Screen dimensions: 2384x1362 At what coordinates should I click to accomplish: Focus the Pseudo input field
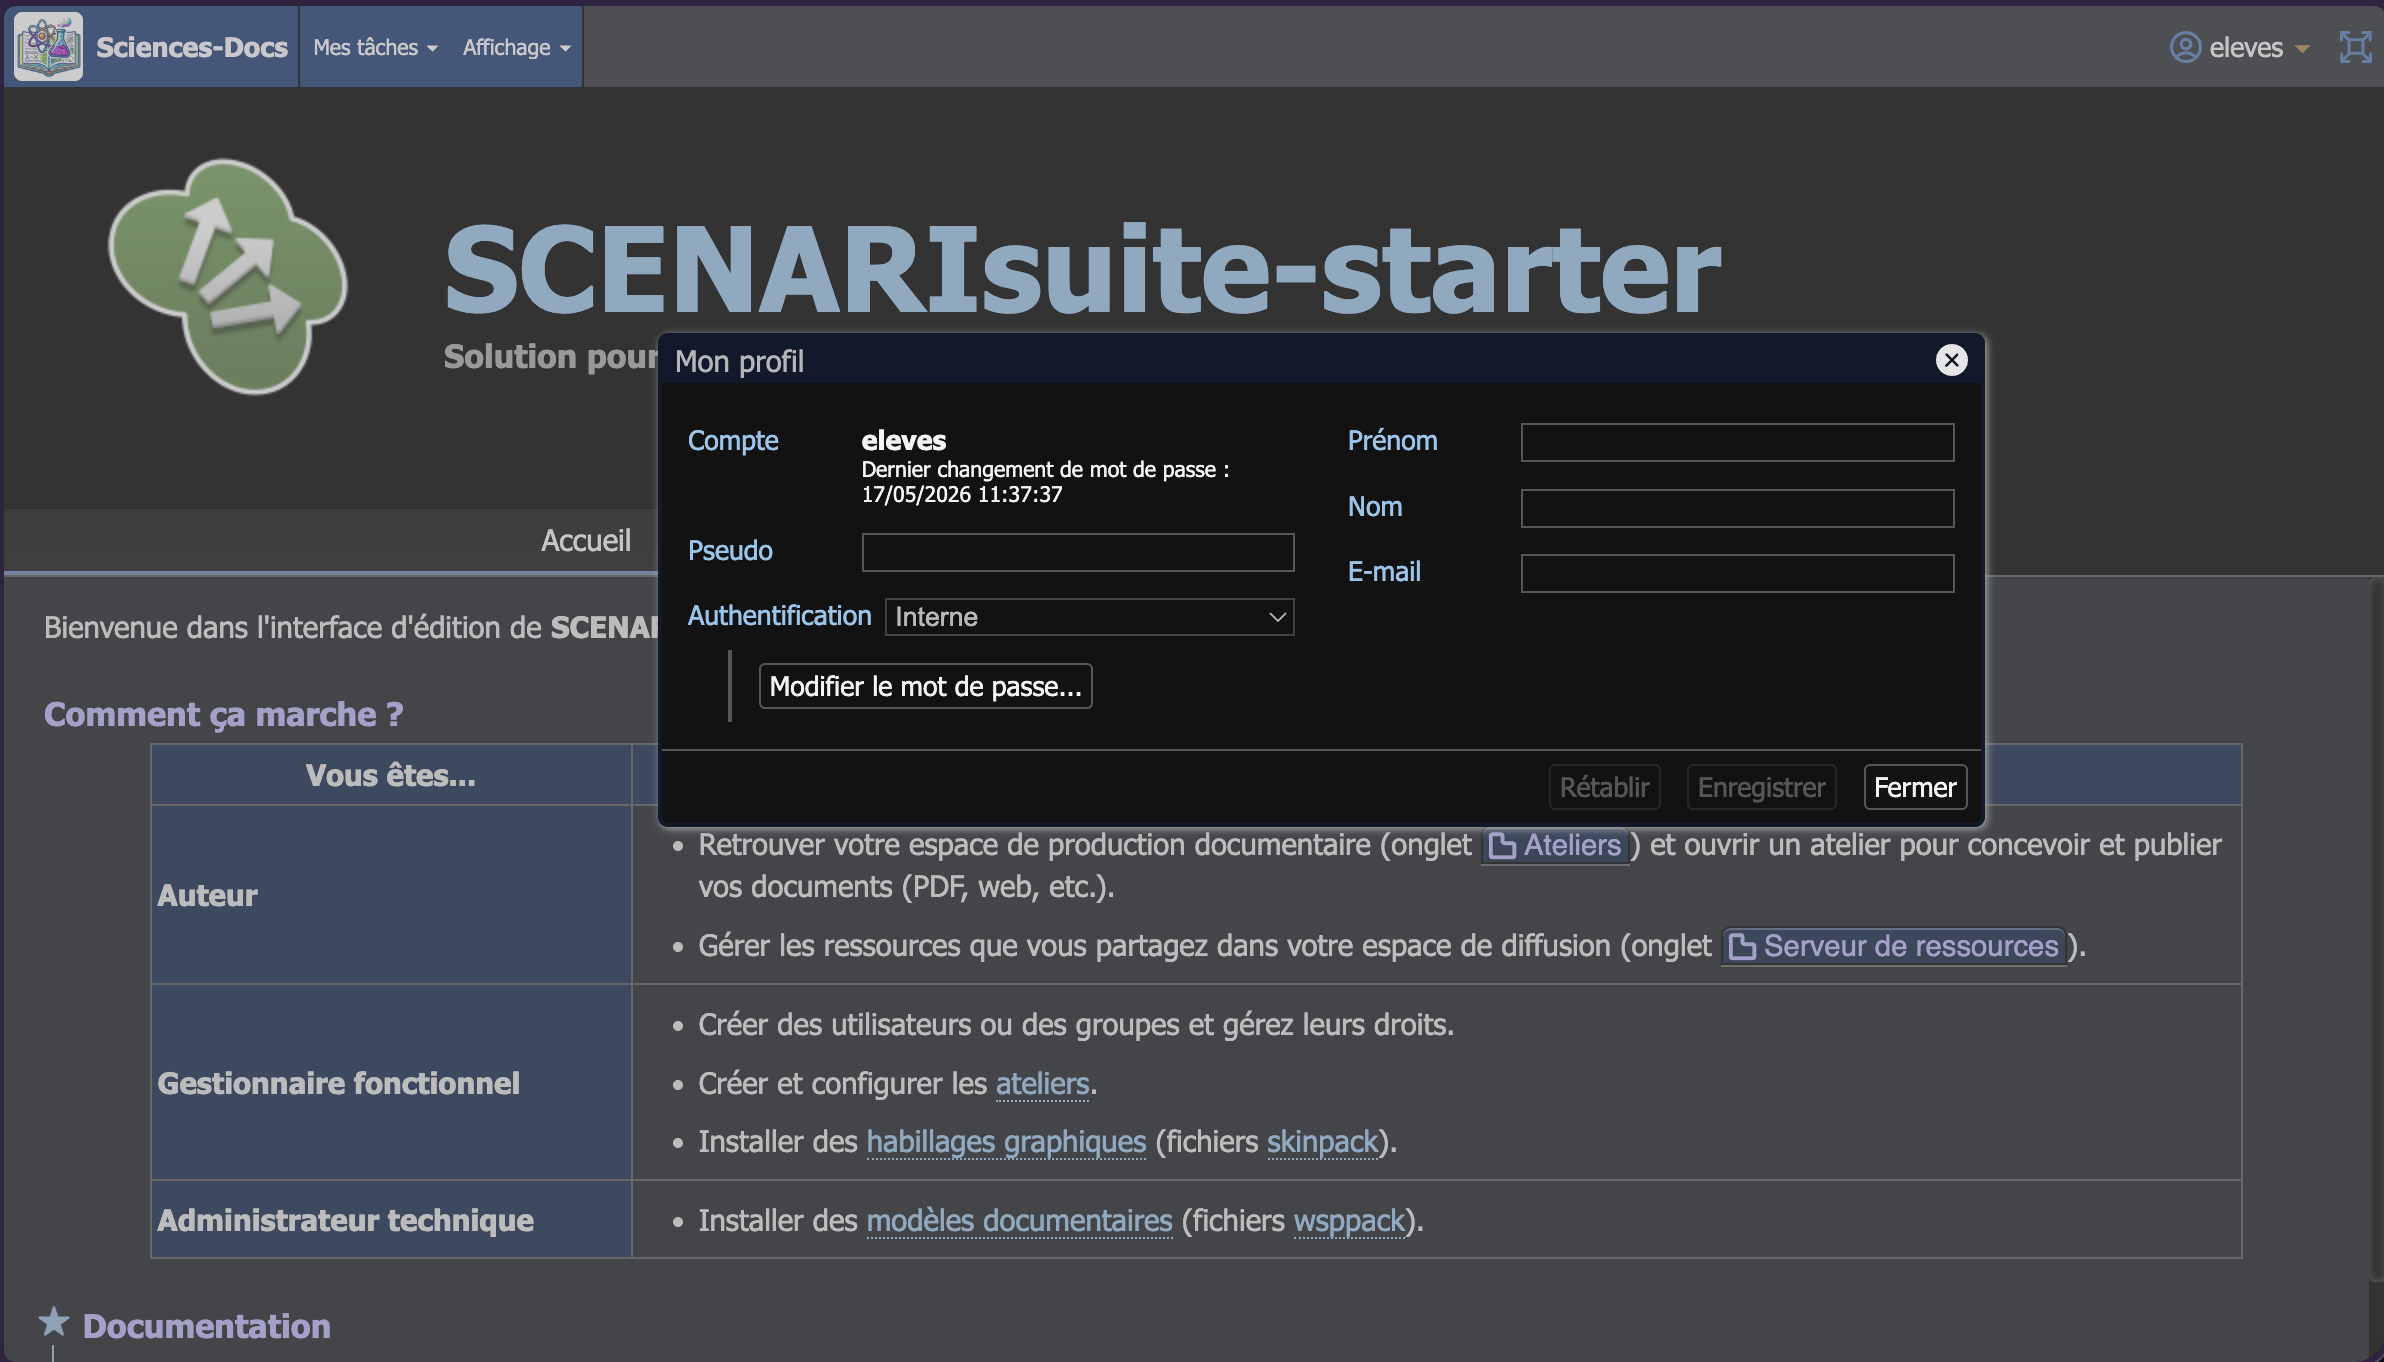click(x=1078, y=552)
